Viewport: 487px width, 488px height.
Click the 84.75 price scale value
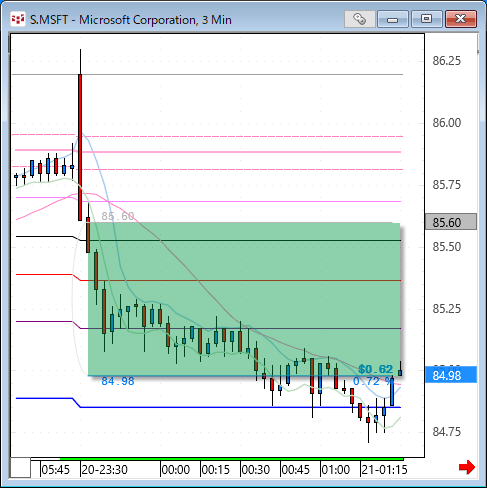pyautogui.click(x=446, y=432)
